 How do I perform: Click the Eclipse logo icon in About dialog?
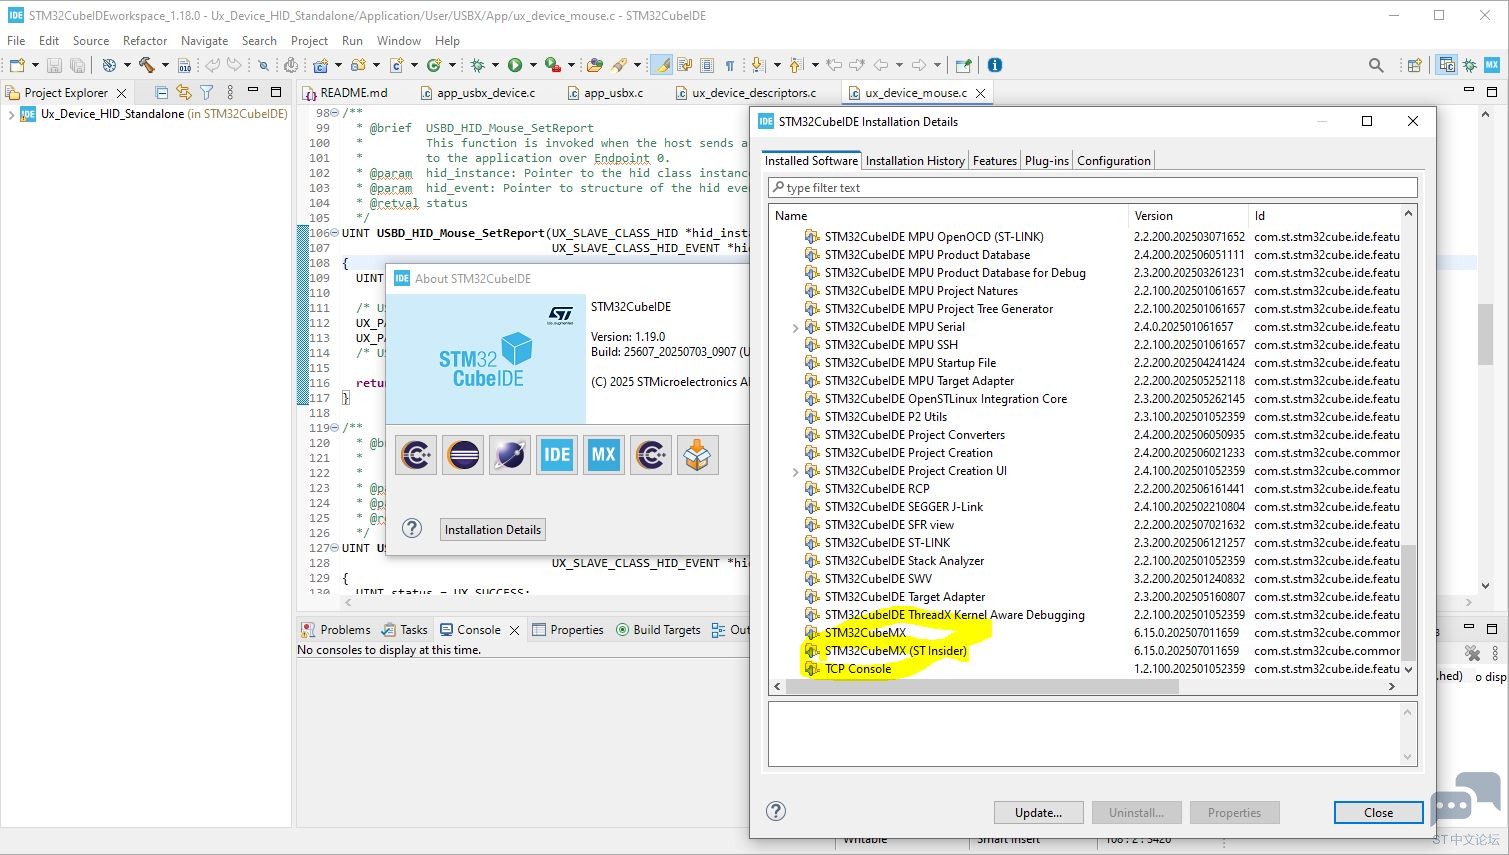(463, 455)
